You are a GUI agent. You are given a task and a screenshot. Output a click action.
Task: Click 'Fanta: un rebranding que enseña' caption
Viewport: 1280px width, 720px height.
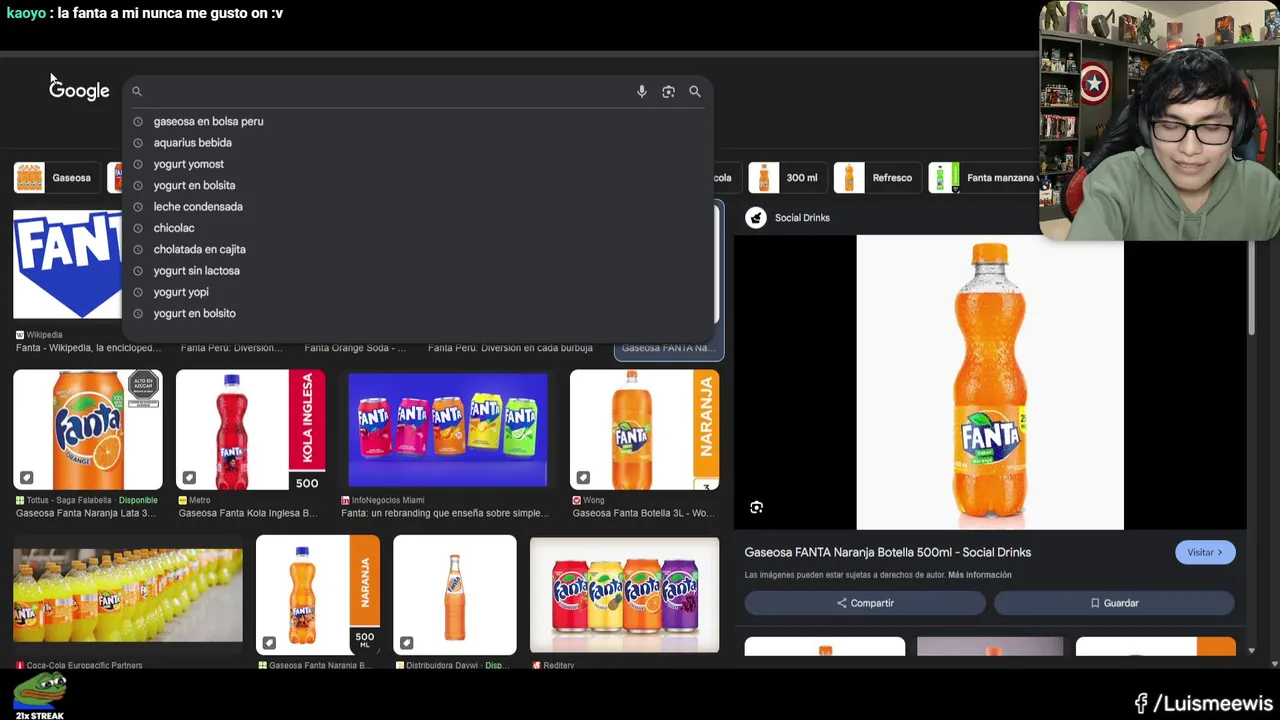click(445, 513)
